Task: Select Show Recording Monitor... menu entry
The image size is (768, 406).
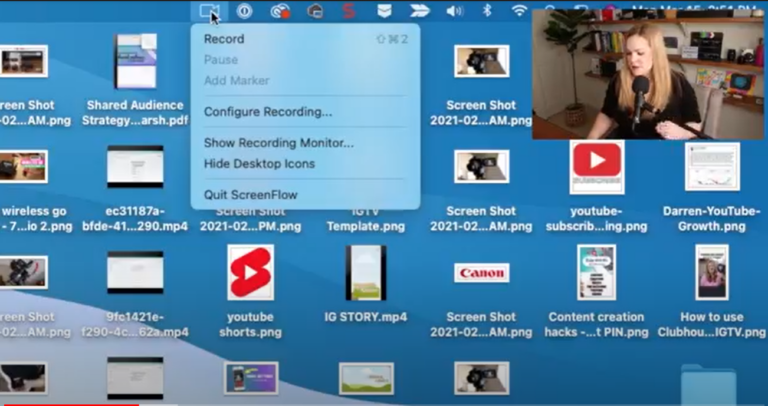Action: click(278, 143)
